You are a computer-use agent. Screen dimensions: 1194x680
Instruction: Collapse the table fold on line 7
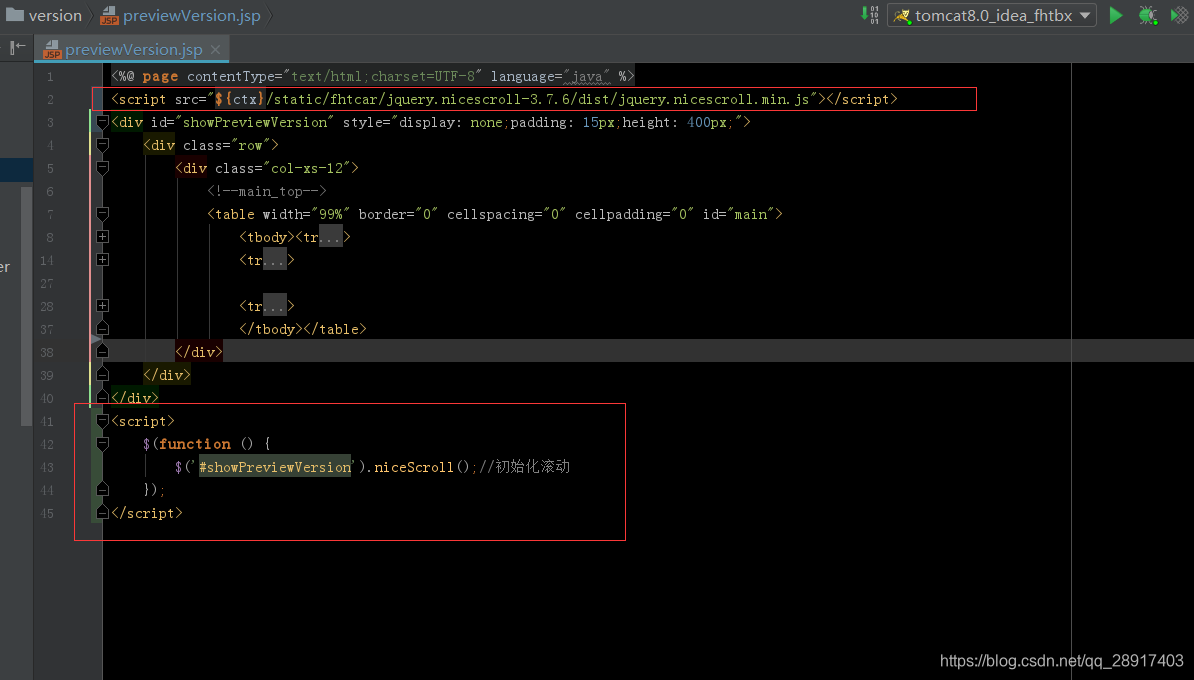[103, 214]
